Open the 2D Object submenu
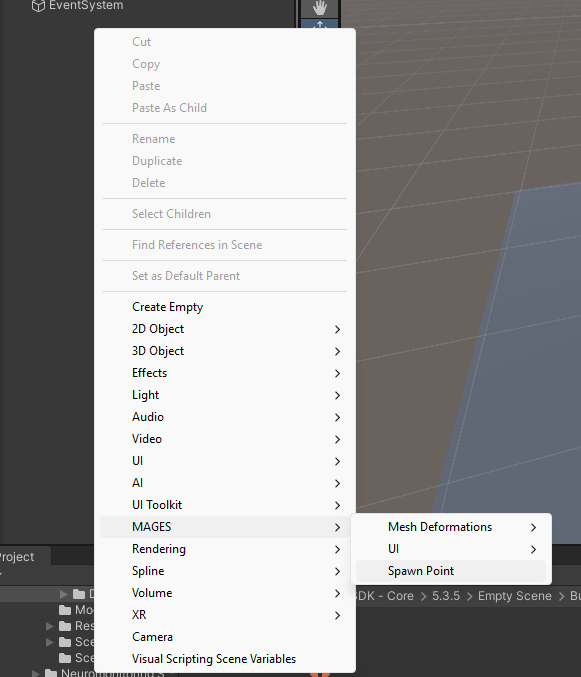This screenshot has height=677, width=581. [224, 329]
